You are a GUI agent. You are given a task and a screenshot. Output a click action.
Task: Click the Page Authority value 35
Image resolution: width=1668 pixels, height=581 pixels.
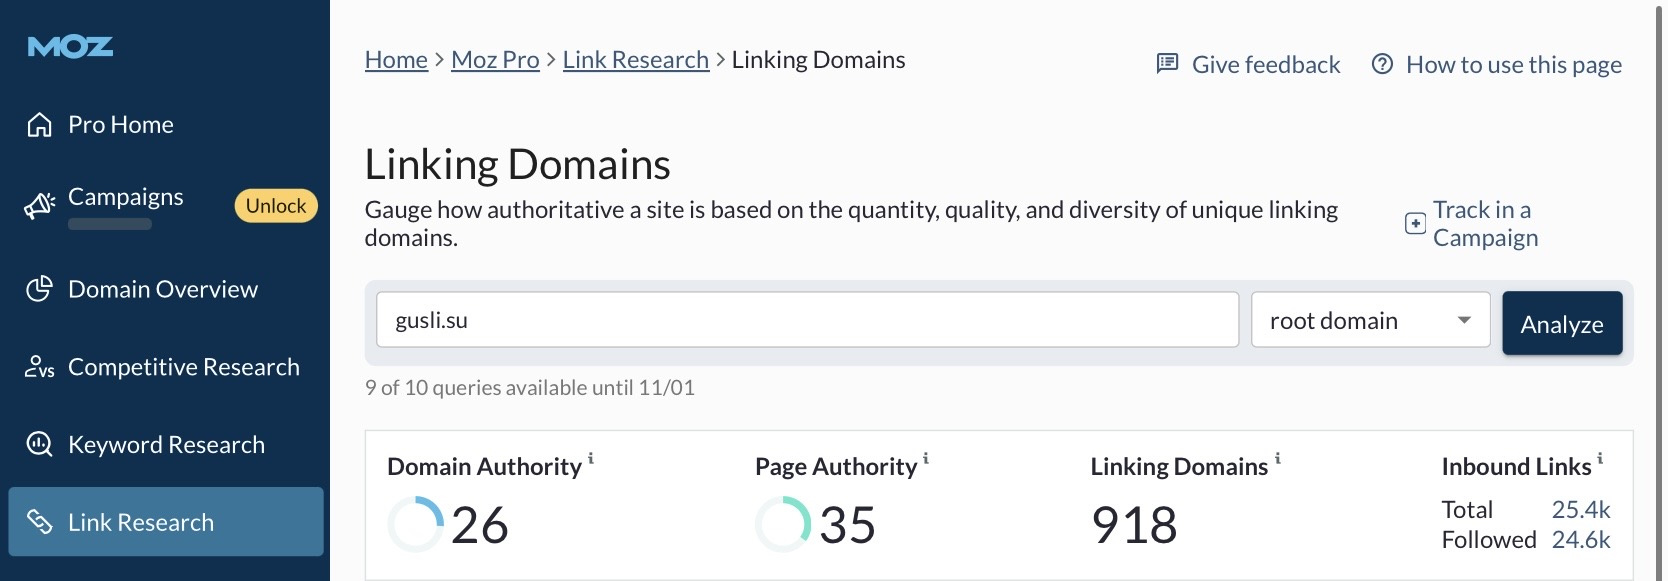click(848, 525)
